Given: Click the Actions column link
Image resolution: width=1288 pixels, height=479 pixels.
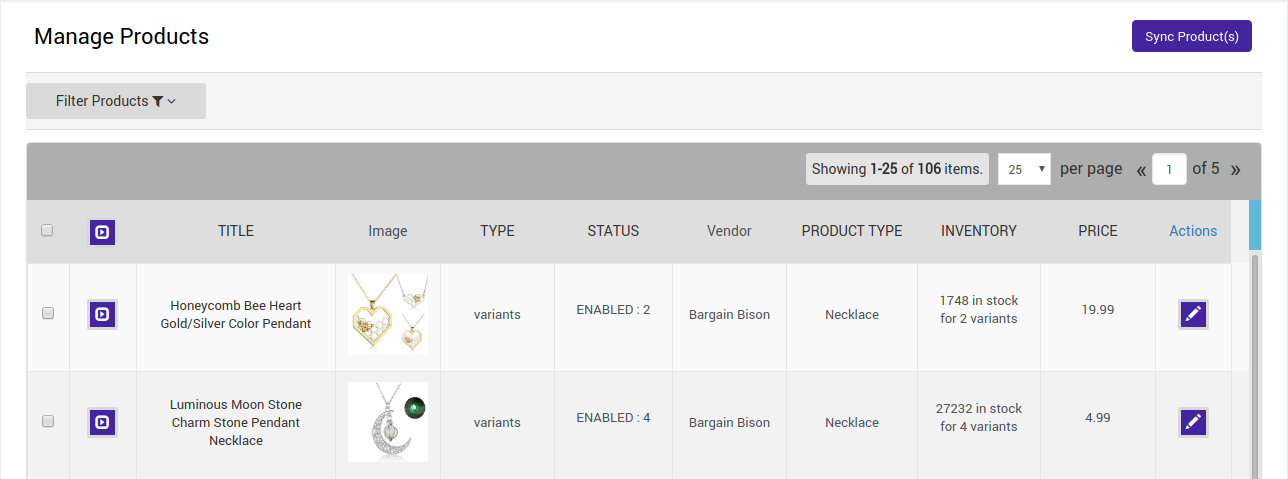Looking at the screenshot, I should [1193, 231].
